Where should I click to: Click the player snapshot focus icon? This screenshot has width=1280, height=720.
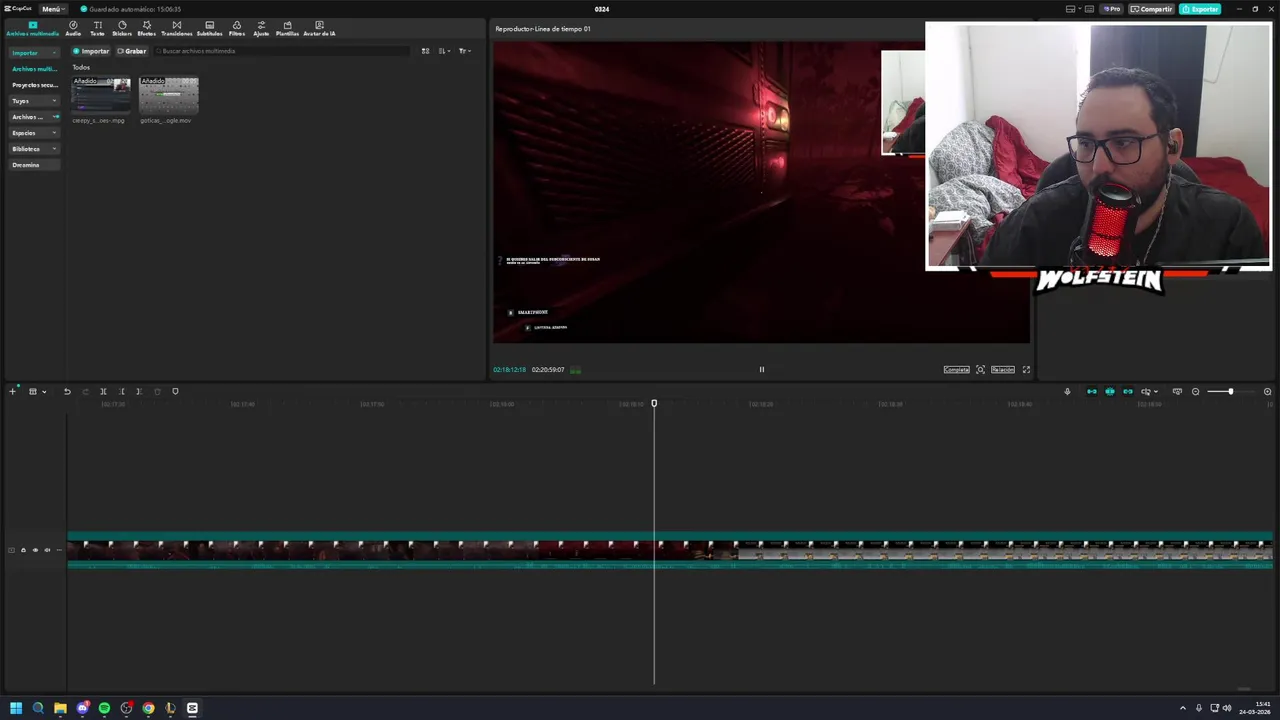[x=980, y=369]
